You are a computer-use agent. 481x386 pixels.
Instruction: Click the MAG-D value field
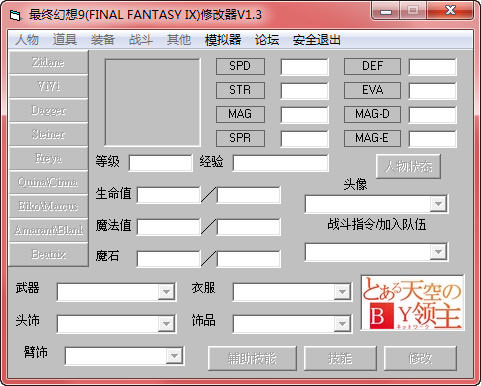[x=432, y=115]
